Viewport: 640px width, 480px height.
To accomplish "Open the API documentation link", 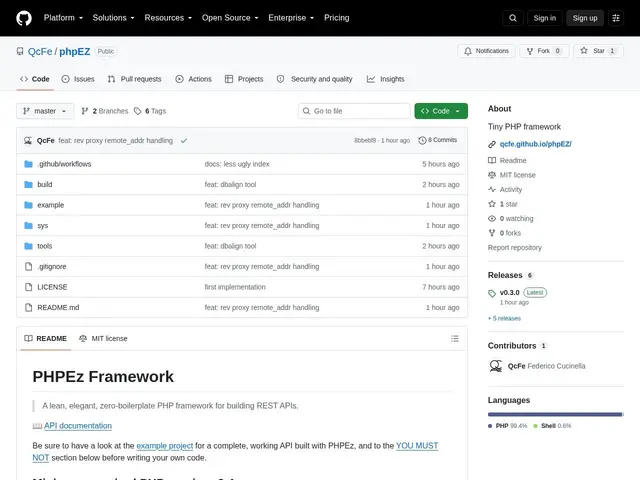I will 78,426.
